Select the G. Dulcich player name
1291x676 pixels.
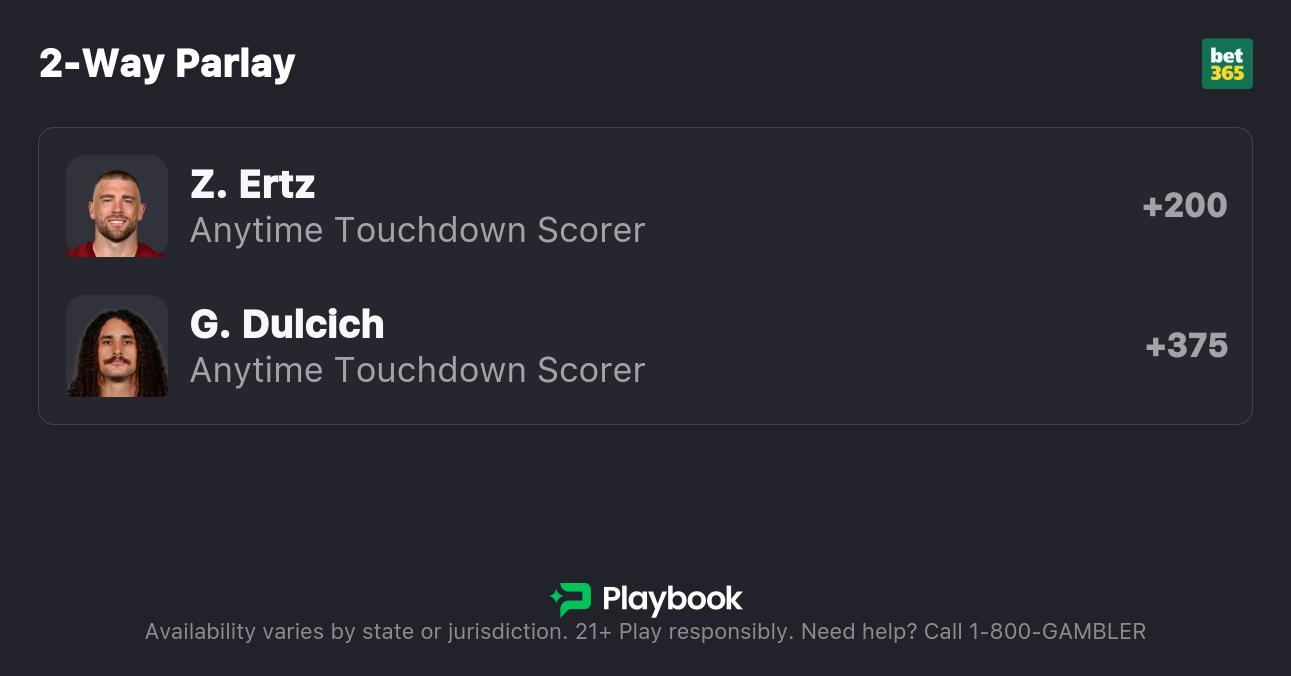287,324
